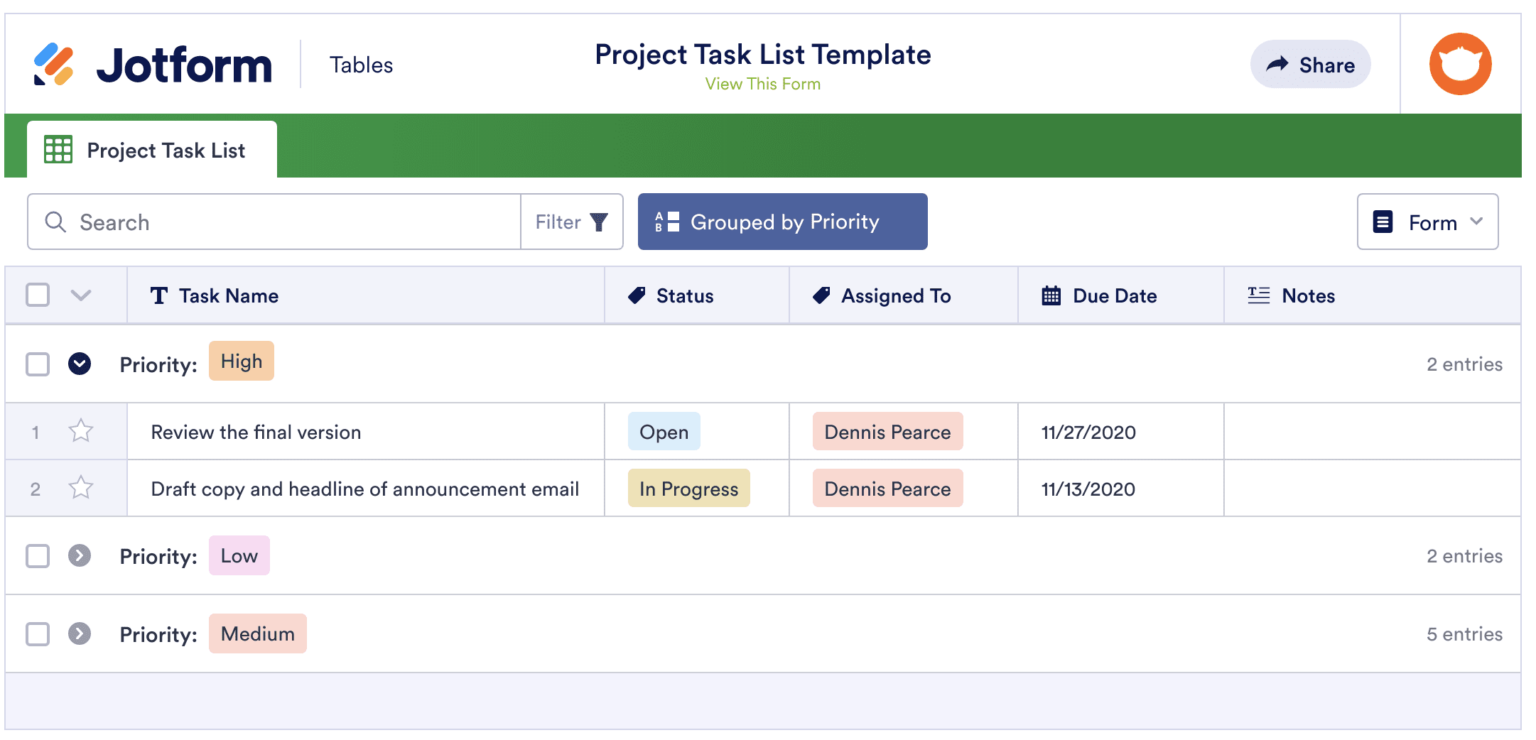Click the Due Date calendar icon
The height and width of the screenshot is (740, 1536).
point(1050,294)
